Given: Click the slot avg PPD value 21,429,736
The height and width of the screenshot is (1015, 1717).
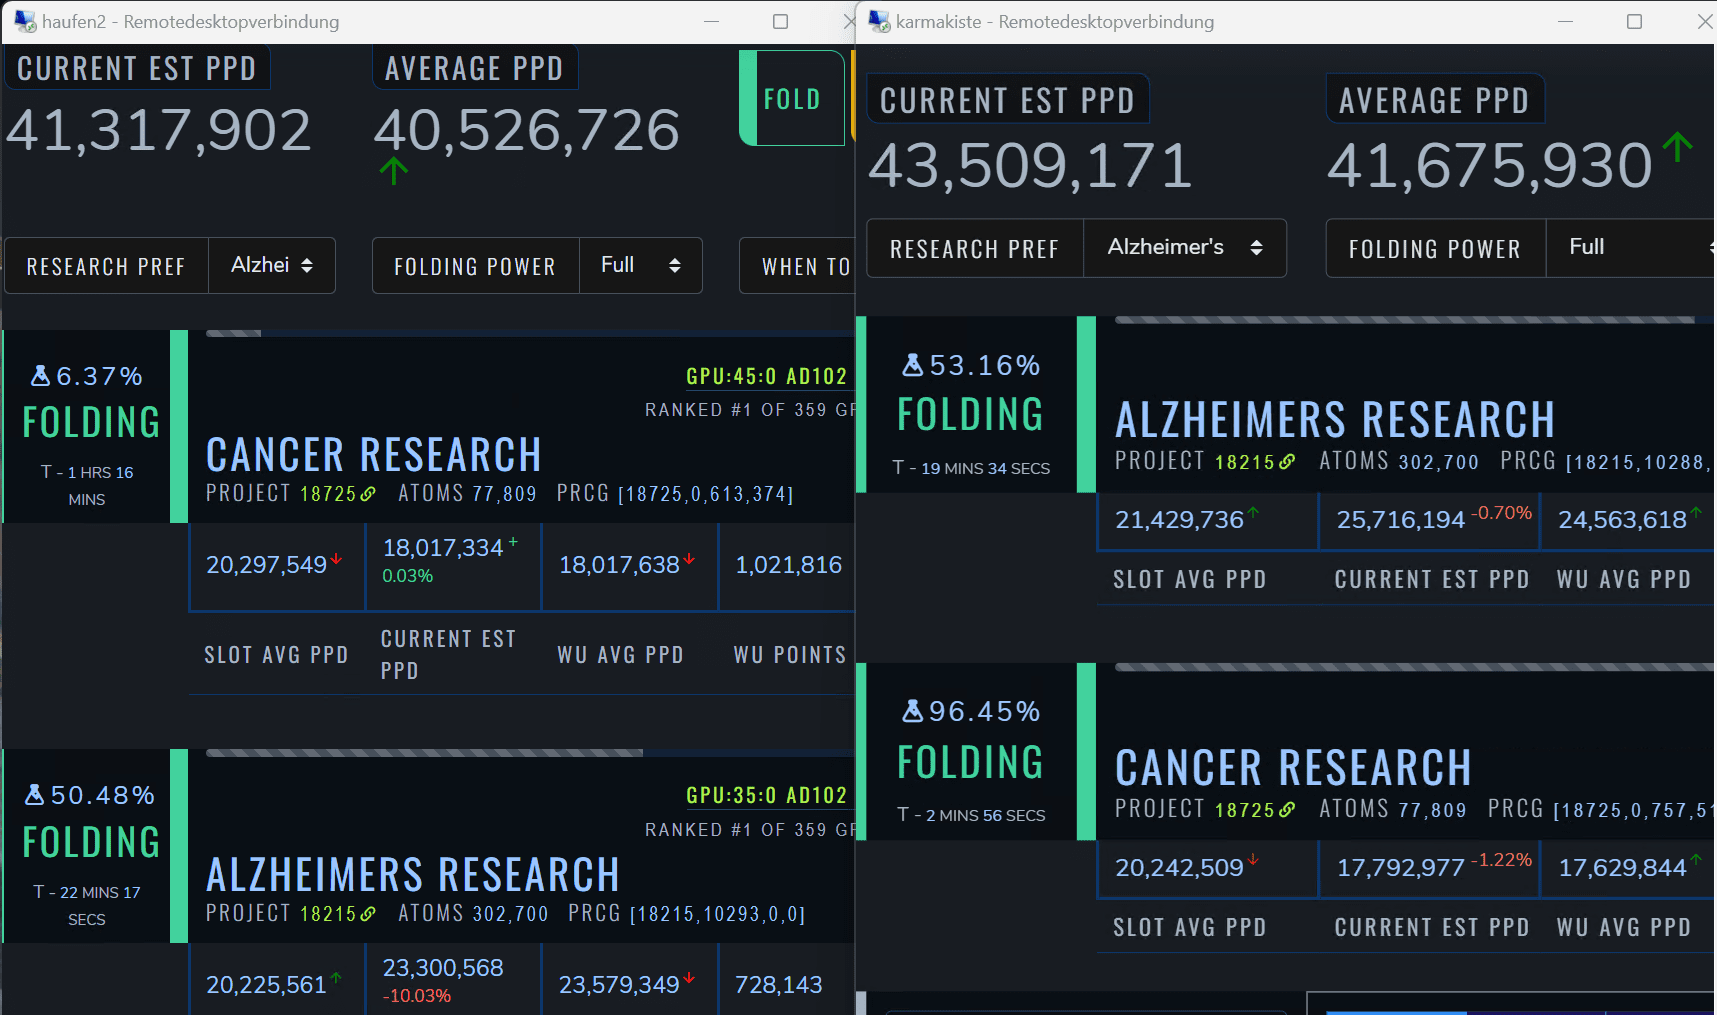Looking at the screenshot, I should click(x=1180, y=520).
